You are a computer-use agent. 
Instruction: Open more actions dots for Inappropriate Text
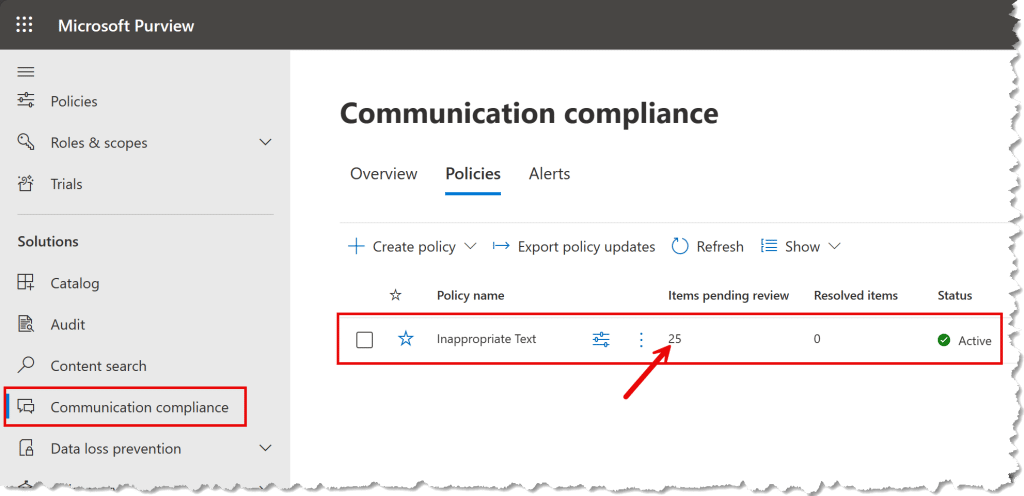641,339
